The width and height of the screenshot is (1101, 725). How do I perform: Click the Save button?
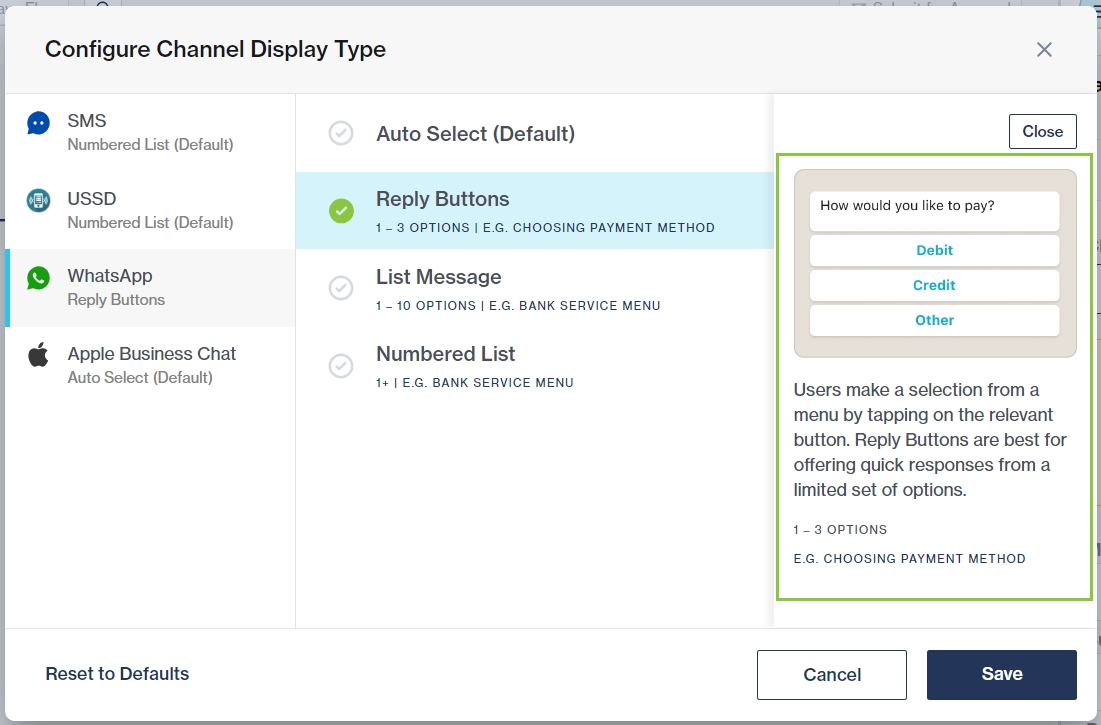coord(1001,675)
